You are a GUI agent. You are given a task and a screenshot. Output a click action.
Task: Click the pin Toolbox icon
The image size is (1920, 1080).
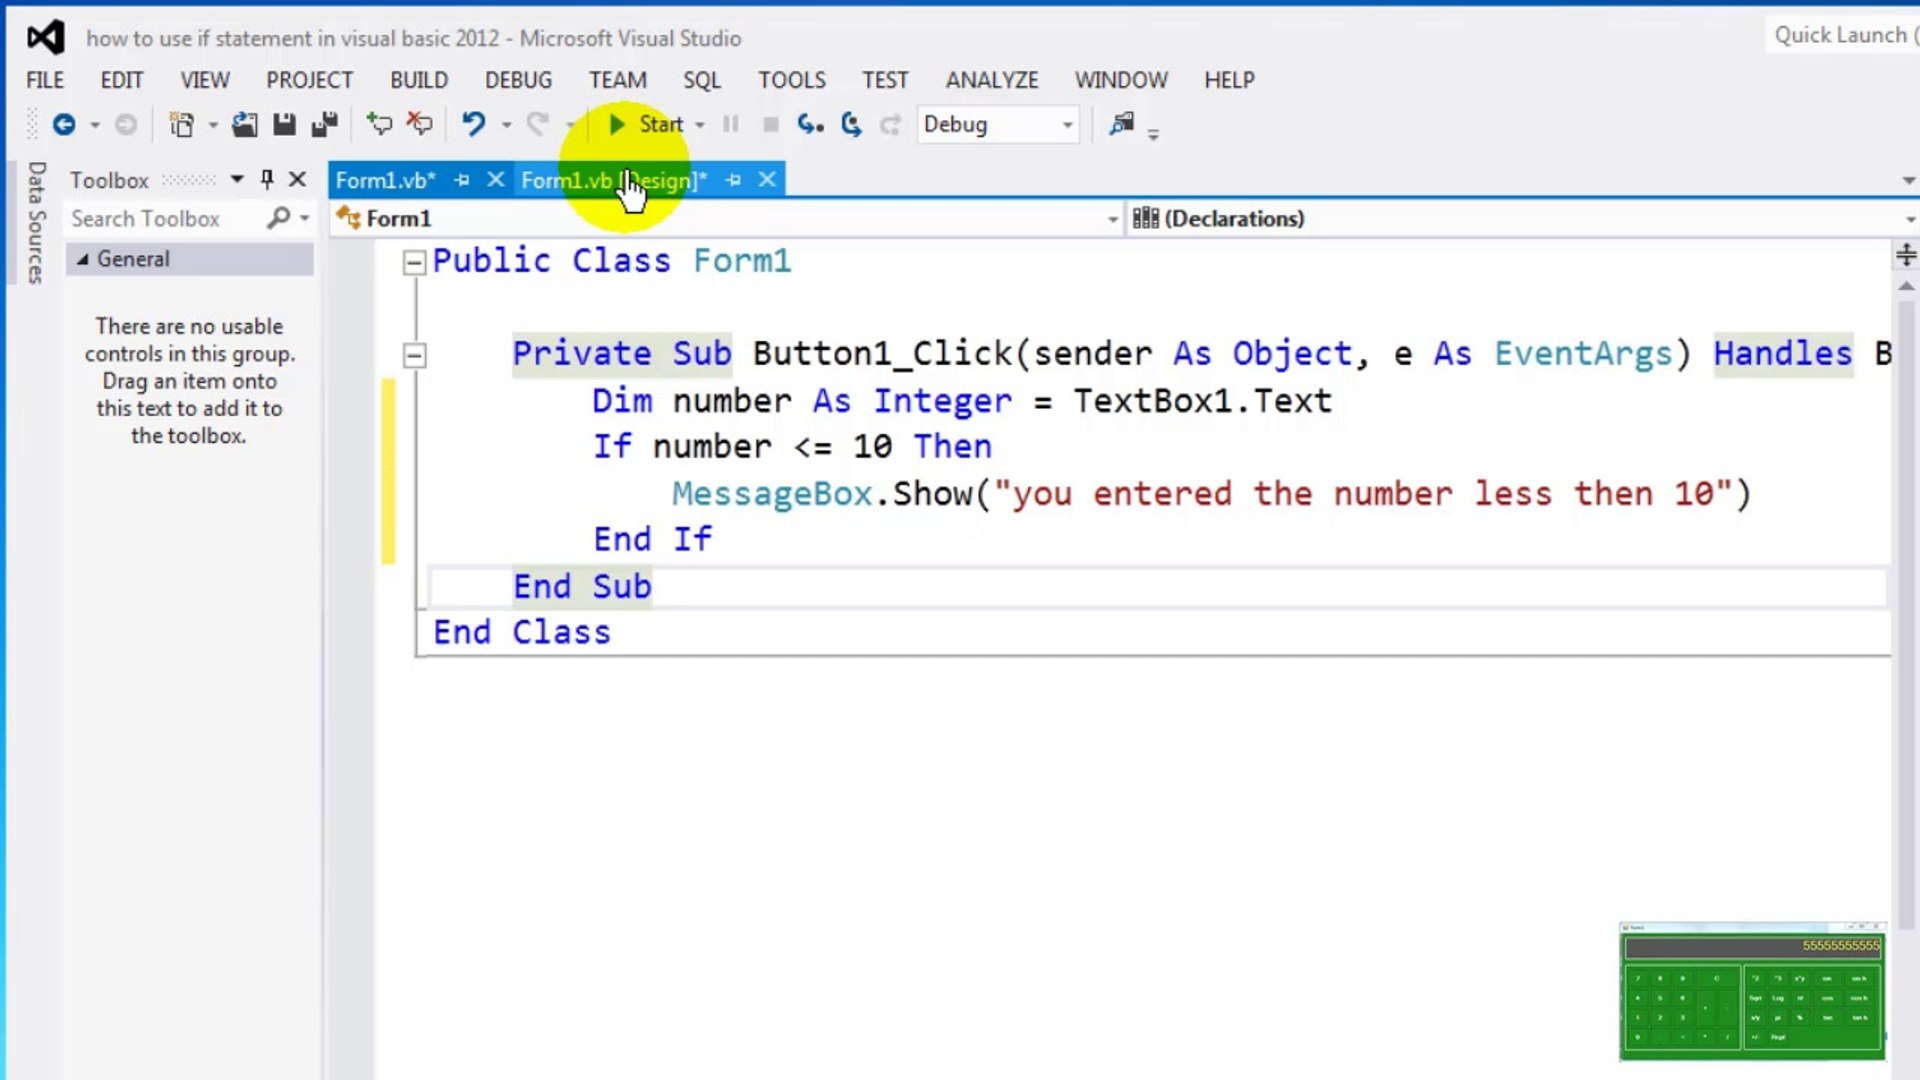click(x=265, y=179)
